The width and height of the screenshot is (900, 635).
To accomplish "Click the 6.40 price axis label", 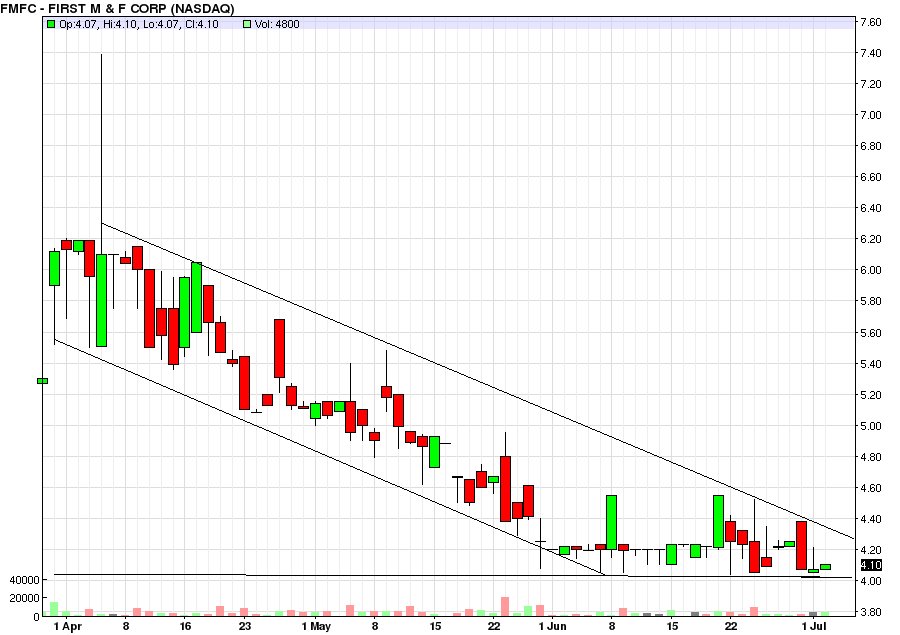I will (871, 208).
